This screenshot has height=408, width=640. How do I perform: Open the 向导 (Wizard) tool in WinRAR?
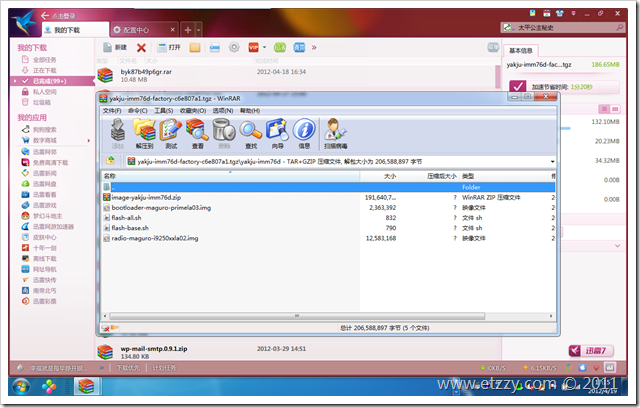coord(277,133)
